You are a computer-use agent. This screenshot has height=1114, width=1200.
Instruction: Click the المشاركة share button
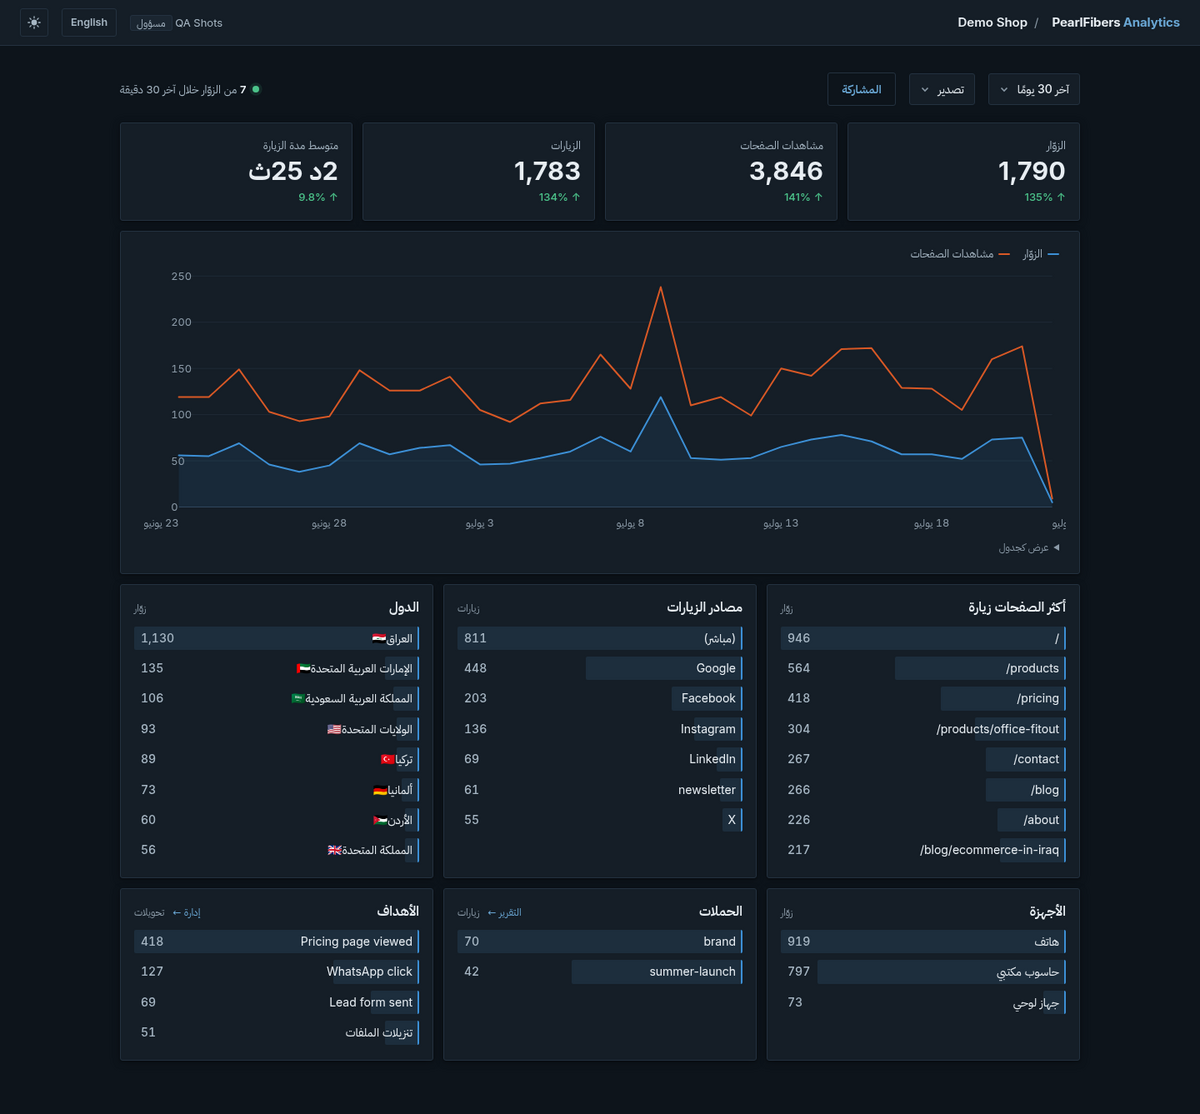click(861, 89)
